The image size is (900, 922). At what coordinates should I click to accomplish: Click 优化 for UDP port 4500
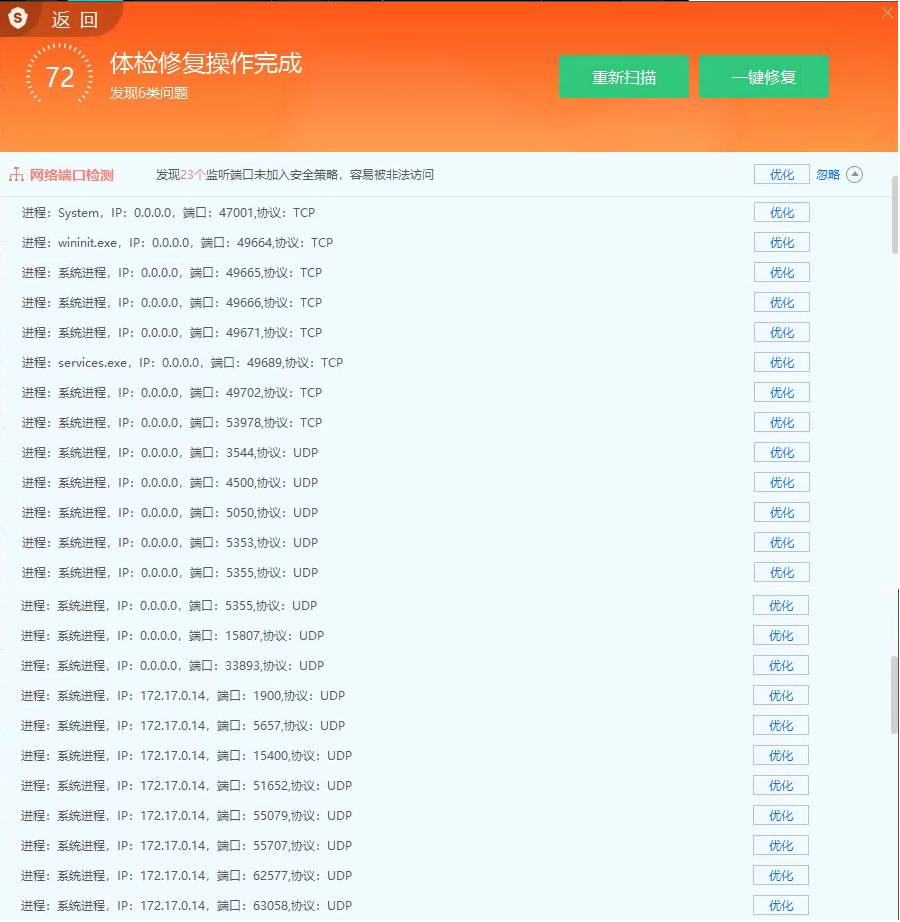click(x=782, y=483)
